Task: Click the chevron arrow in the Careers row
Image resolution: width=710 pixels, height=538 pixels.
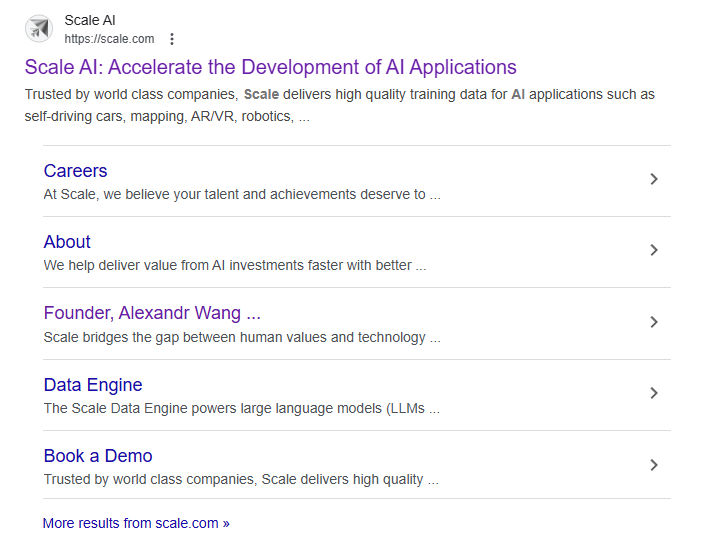Action: coord(654,179)
